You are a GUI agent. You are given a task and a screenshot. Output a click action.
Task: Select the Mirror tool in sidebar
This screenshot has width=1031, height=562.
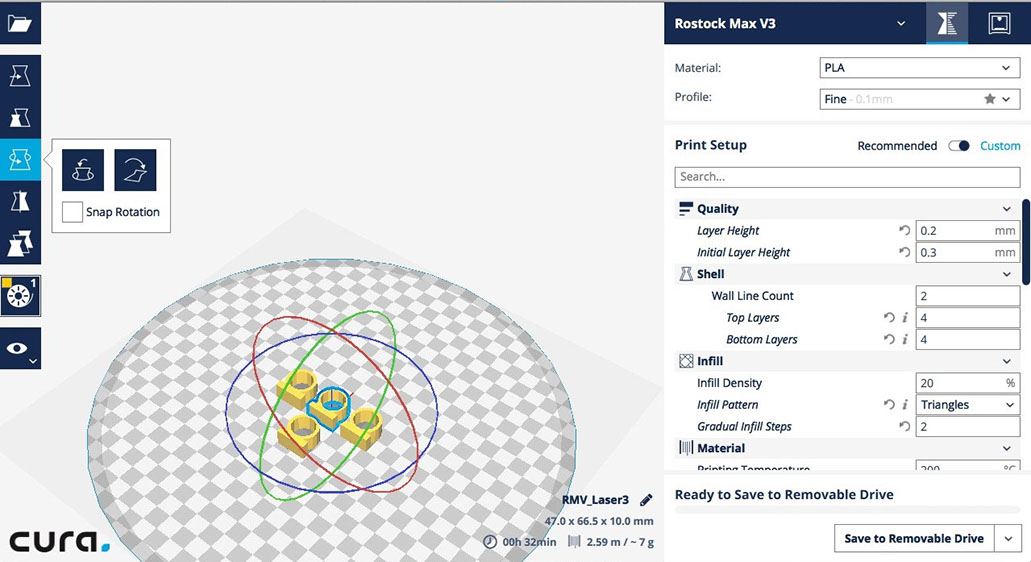[x=20, y=201]
